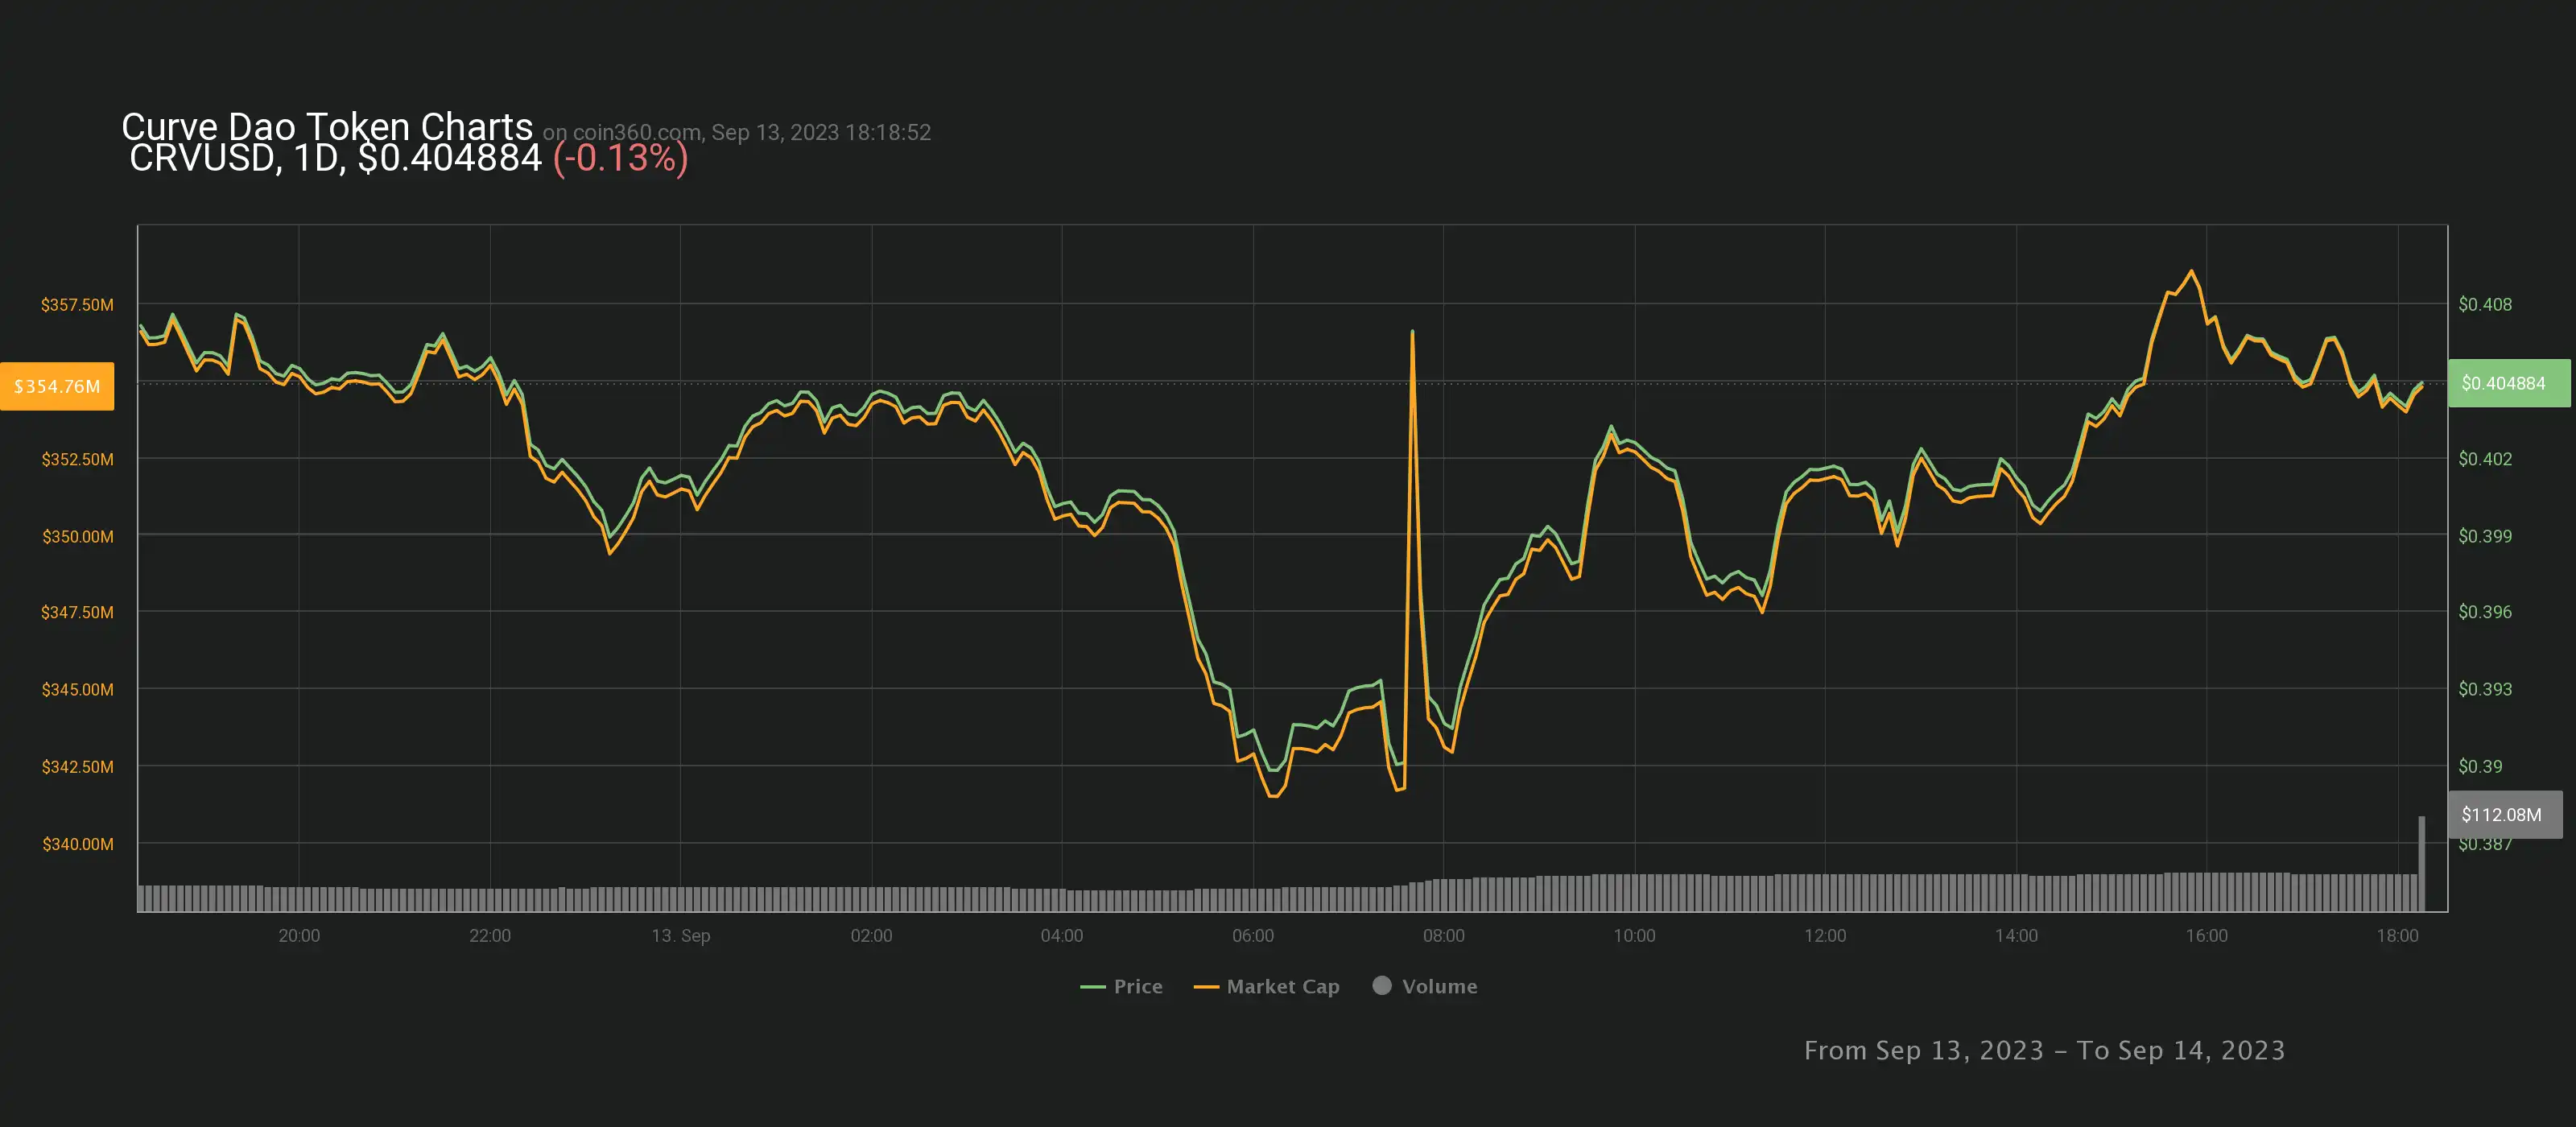The width and height of the screenshot is (2576, 1127).
Task: Click the 16:00 time axis label
Action: (2206, 935)
